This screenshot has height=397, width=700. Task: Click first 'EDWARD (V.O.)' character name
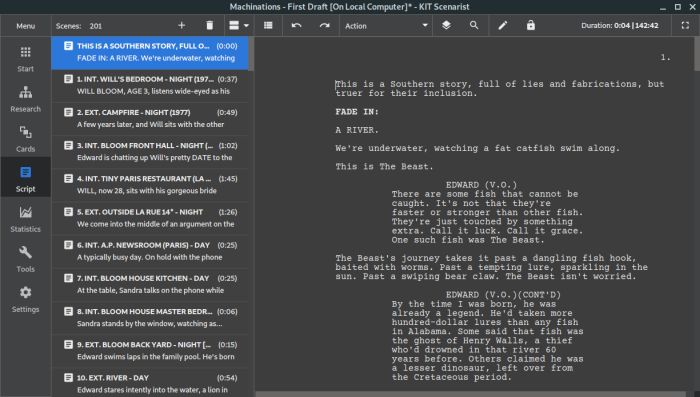[481, 185]
